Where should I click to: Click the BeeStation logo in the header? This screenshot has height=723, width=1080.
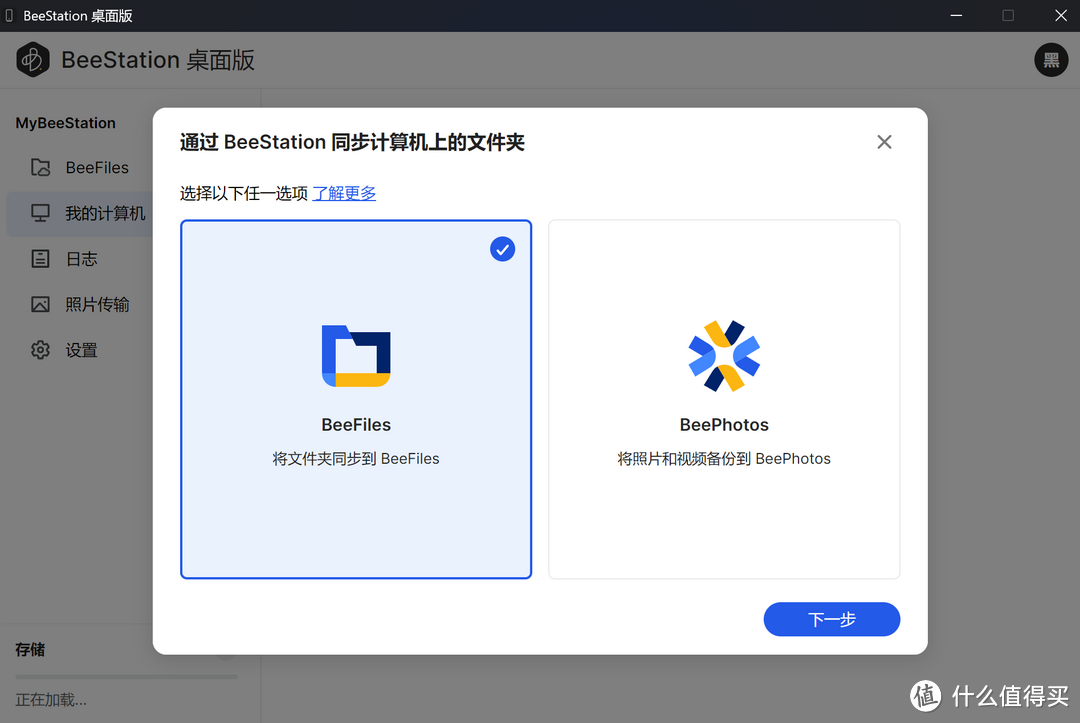click(x=32, y=59)
